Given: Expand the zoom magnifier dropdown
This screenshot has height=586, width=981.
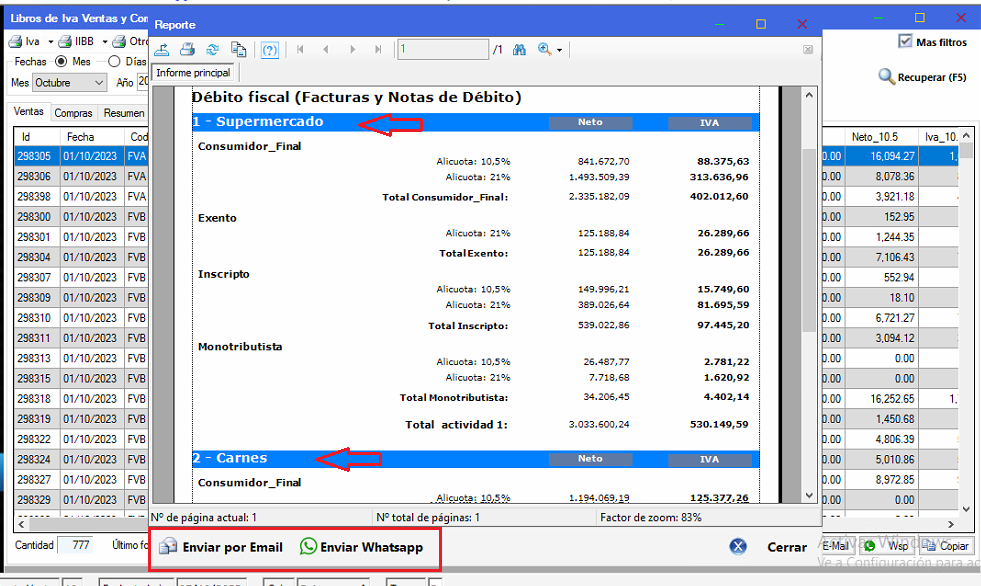Looking at the screenshot, I should pos(550,50).
